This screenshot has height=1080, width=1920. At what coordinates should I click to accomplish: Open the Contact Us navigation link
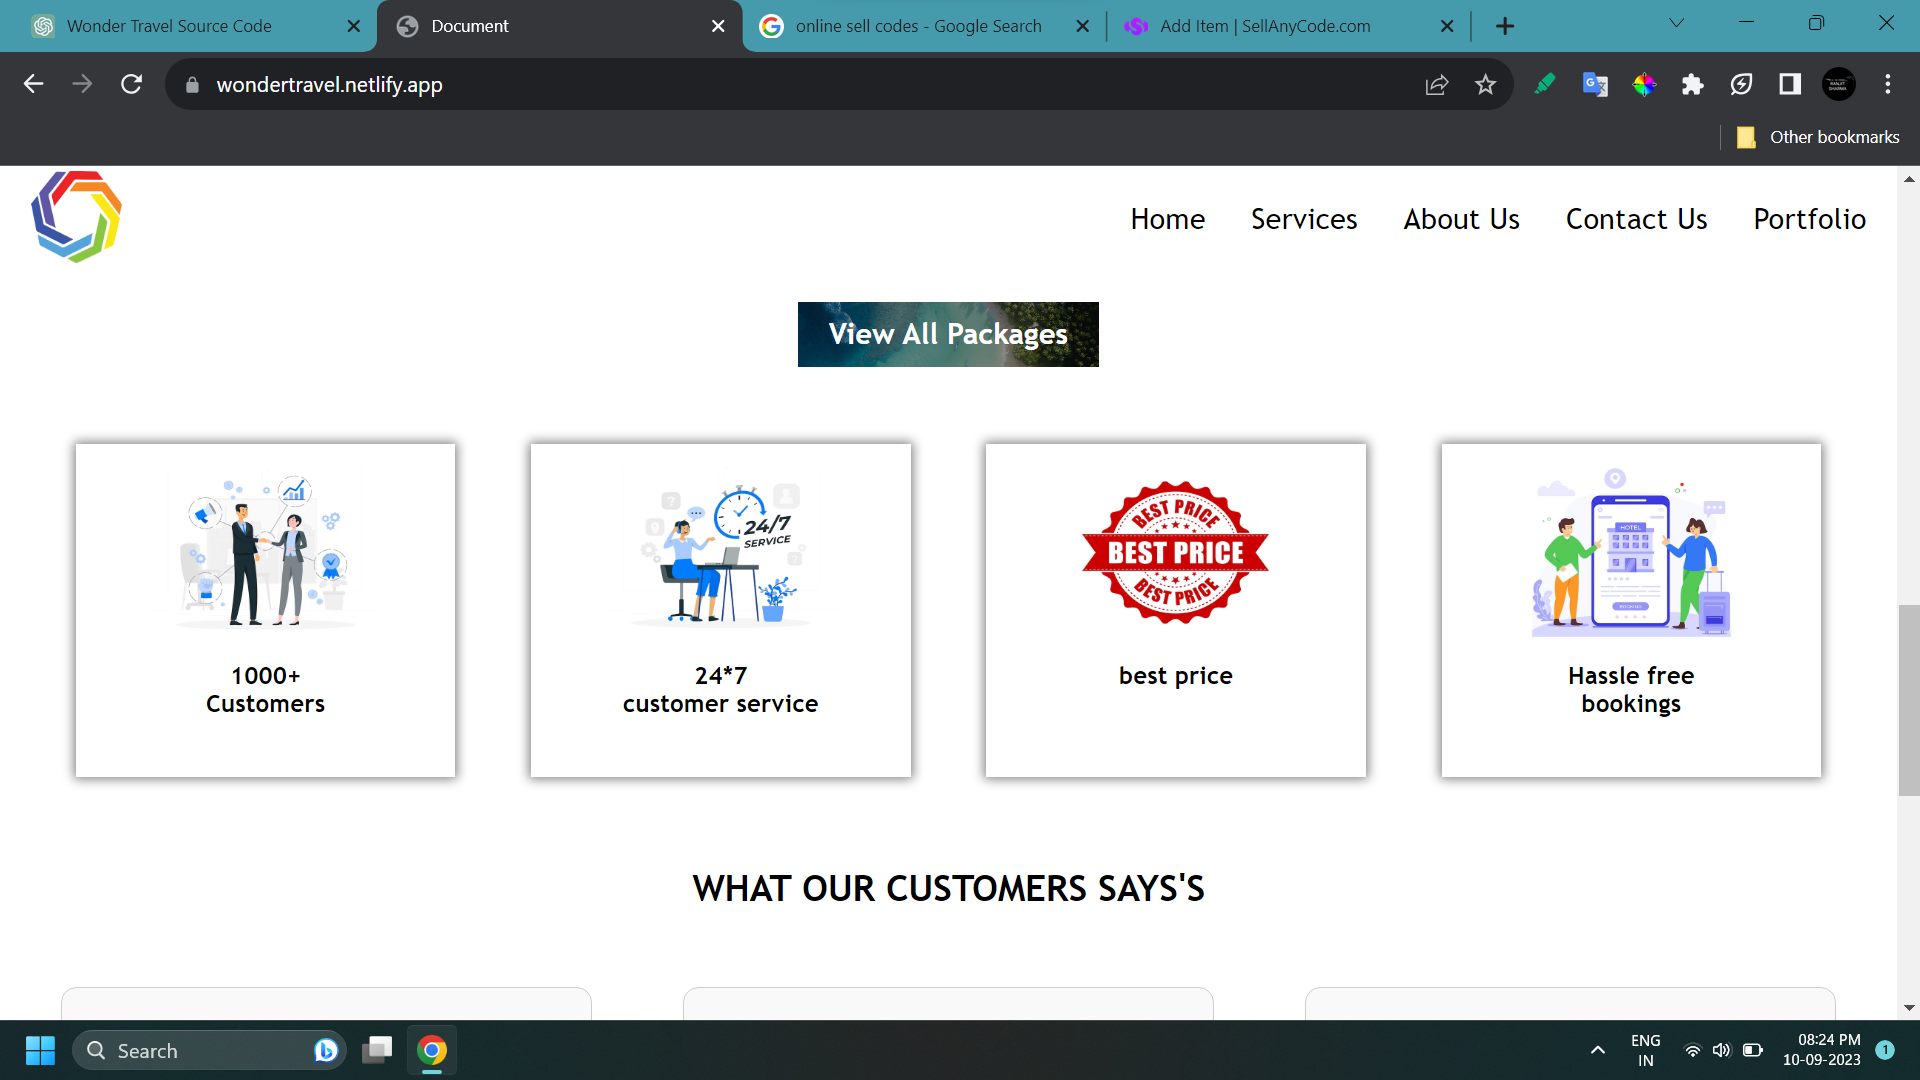1636,219
